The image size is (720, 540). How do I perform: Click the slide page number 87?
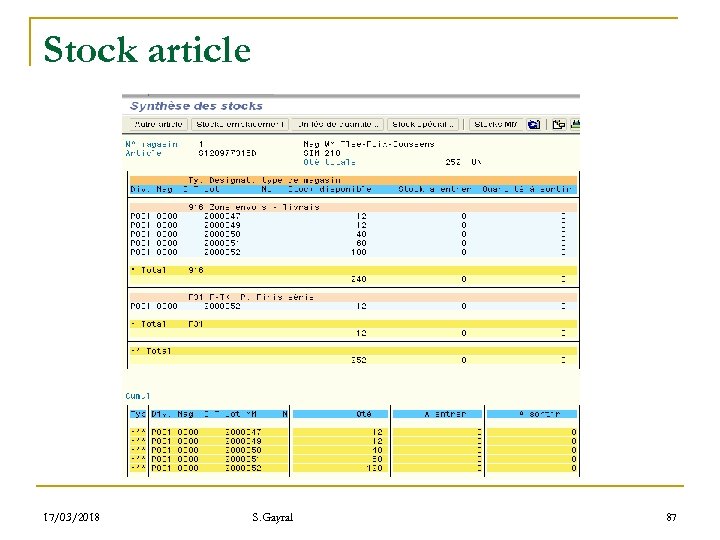coord(671,517)
